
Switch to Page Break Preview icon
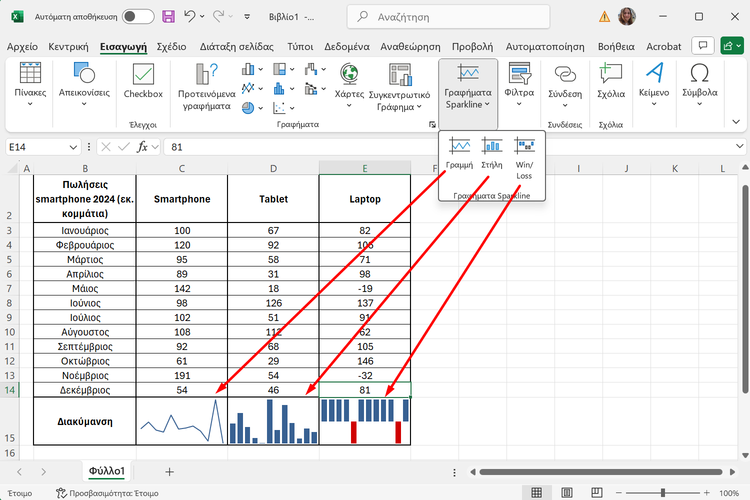[596, 492]
